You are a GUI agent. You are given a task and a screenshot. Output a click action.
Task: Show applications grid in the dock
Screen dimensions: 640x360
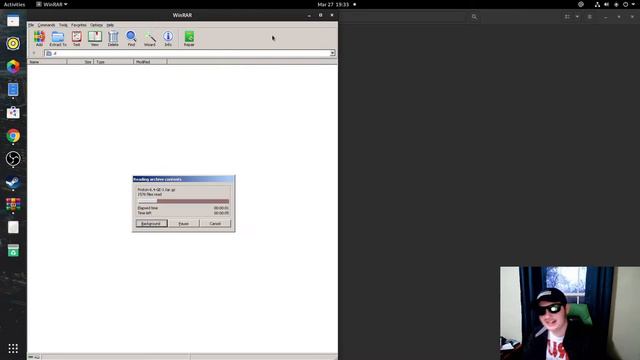coord(13,348)
